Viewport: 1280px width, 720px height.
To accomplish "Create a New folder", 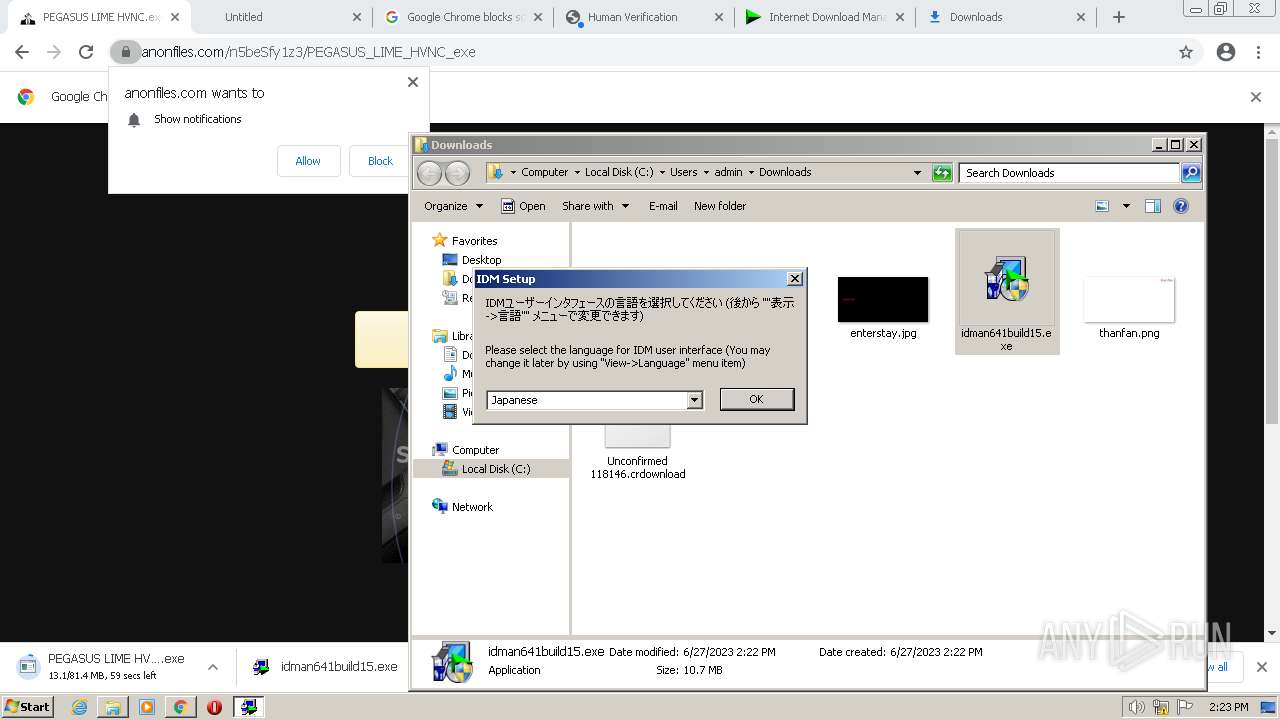I will [720, 206].
